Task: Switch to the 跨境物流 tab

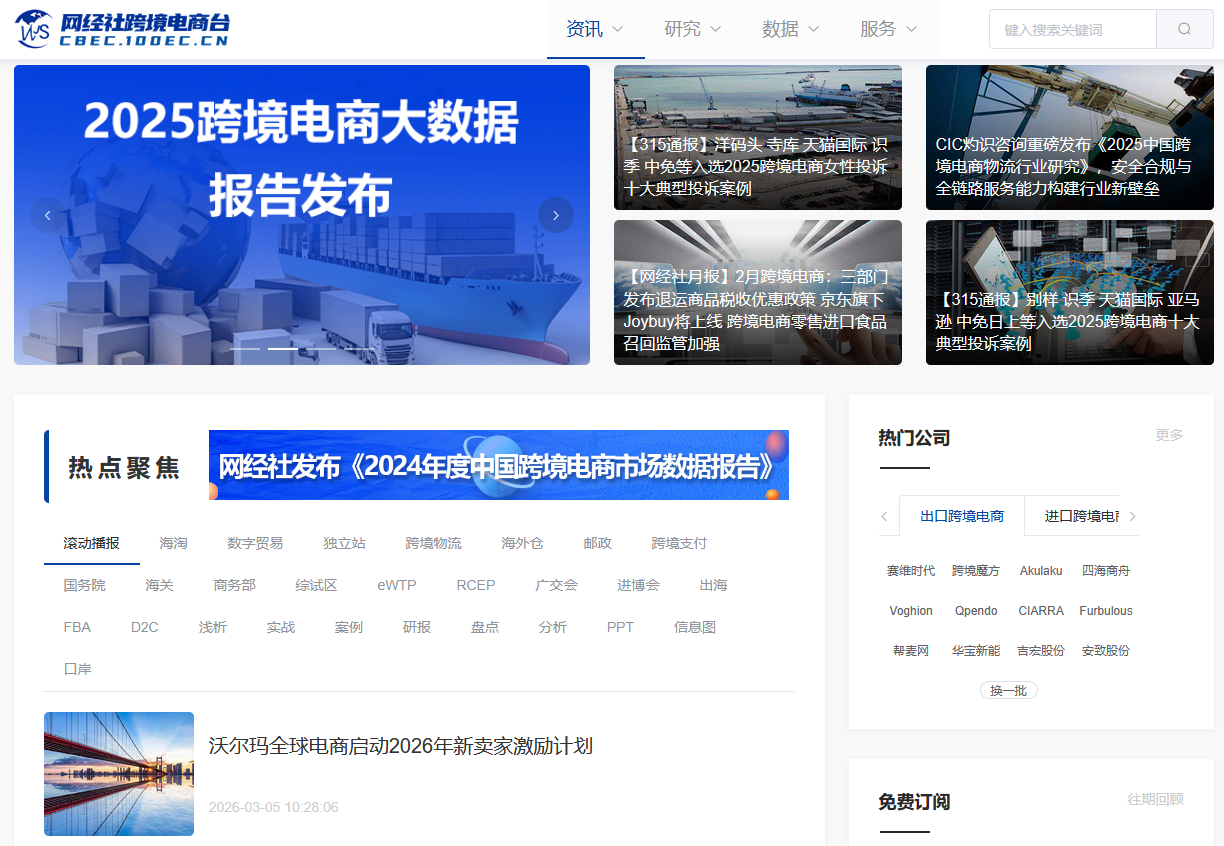Action: click(x=432, y=543)
